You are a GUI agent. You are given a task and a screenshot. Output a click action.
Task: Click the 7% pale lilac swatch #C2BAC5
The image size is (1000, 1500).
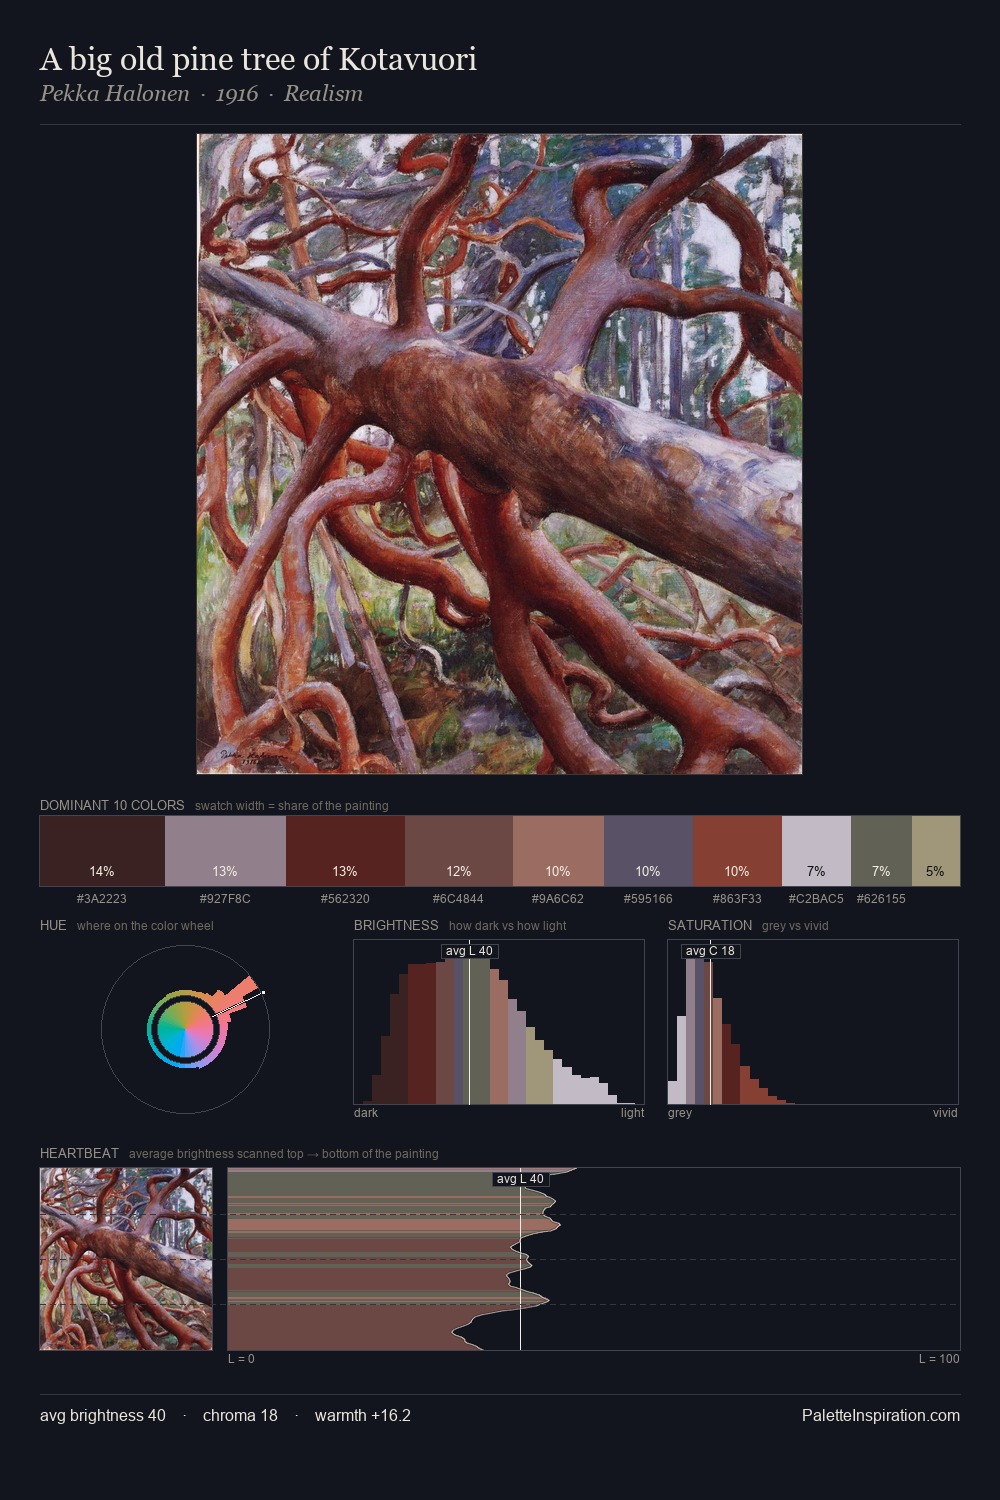816,851
